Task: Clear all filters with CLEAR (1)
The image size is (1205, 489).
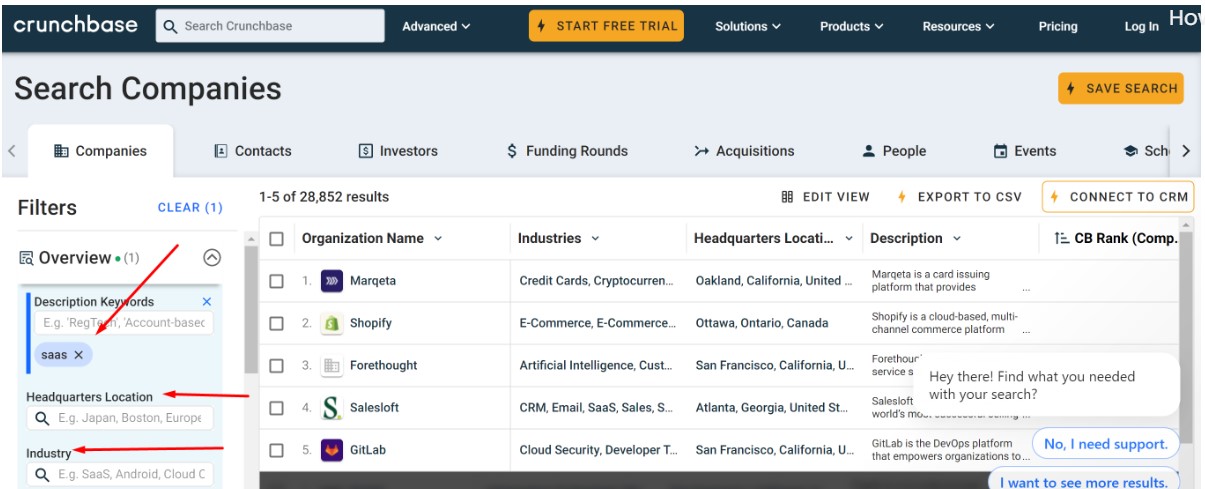Action: pyautogui.click(x=190, y=208)
